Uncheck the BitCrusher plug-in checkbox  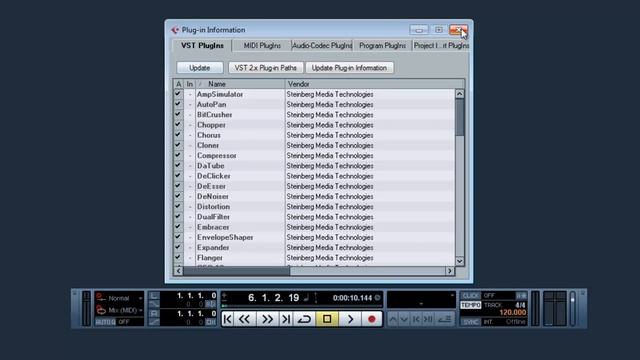coord(178,114)
